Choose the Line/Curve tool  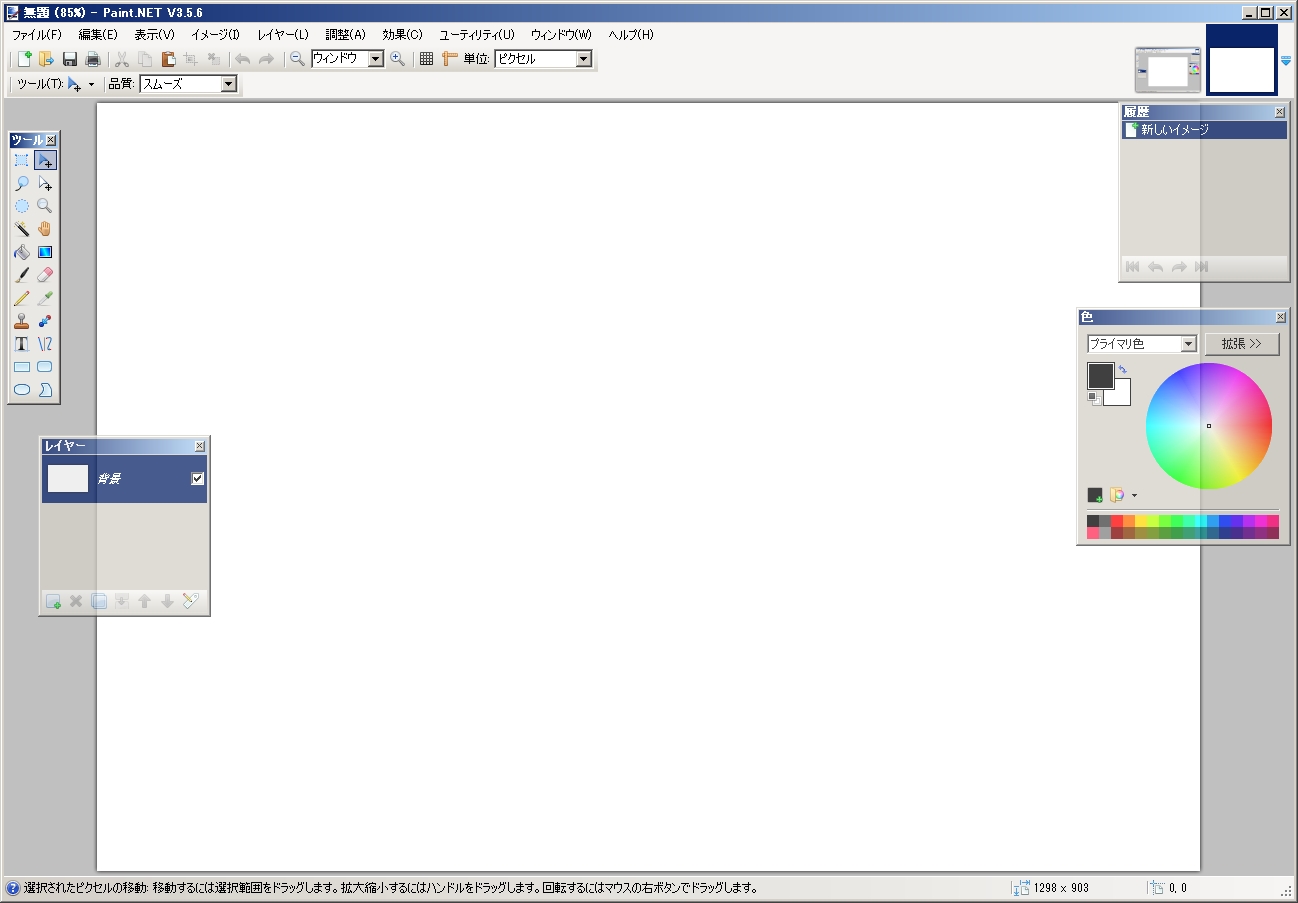[x=45, y=344]
